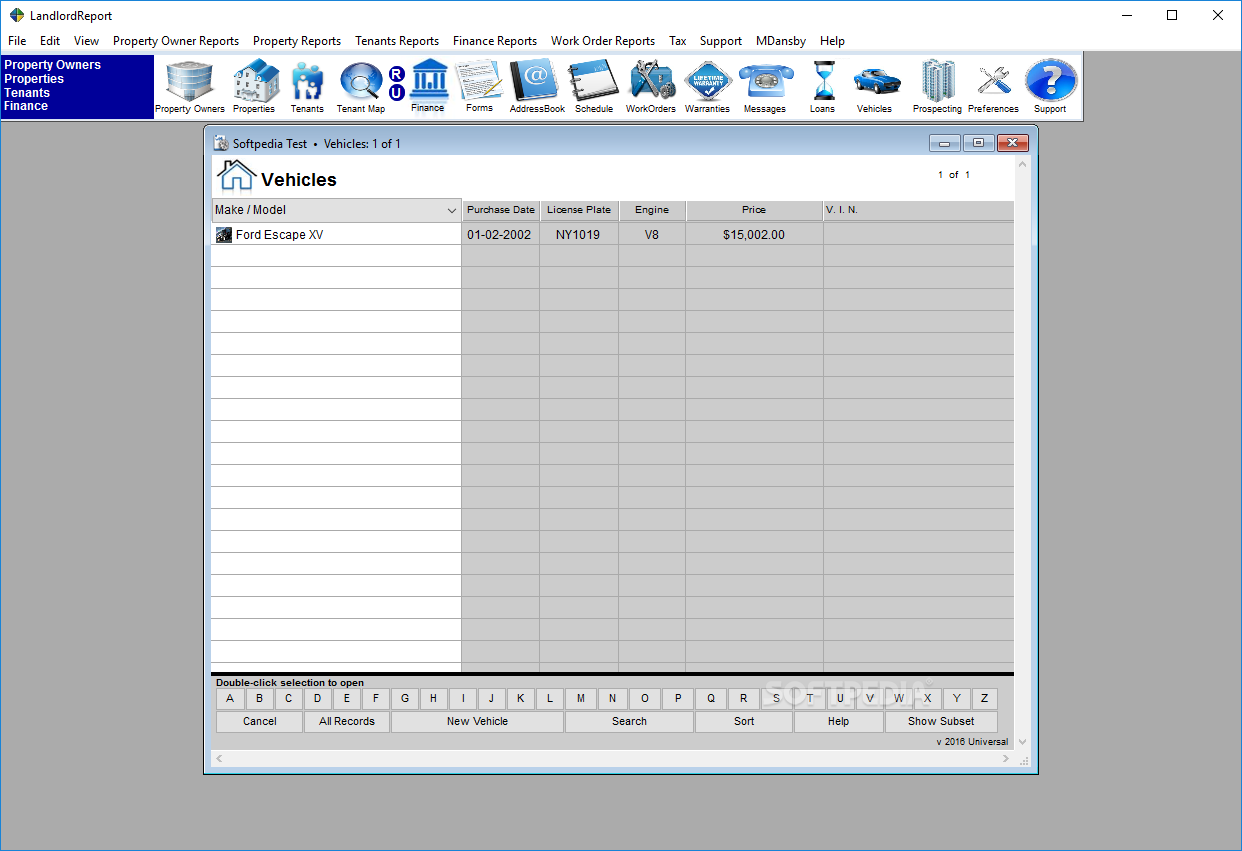Click the Purchase Date column header

[x=501, y=210]
